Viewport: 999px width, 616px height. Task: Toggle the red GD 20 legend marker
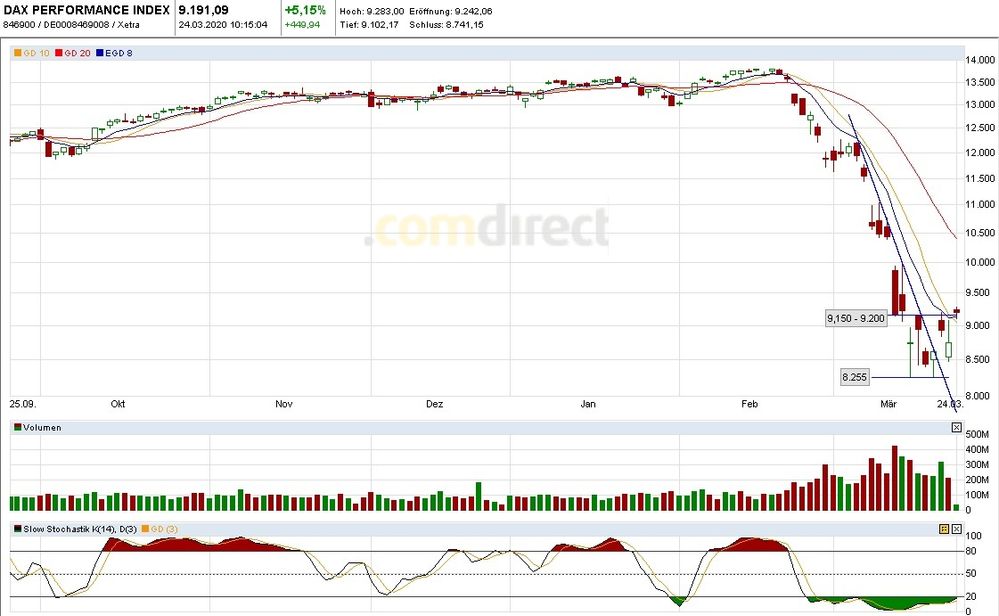click(x=59, y=52)
